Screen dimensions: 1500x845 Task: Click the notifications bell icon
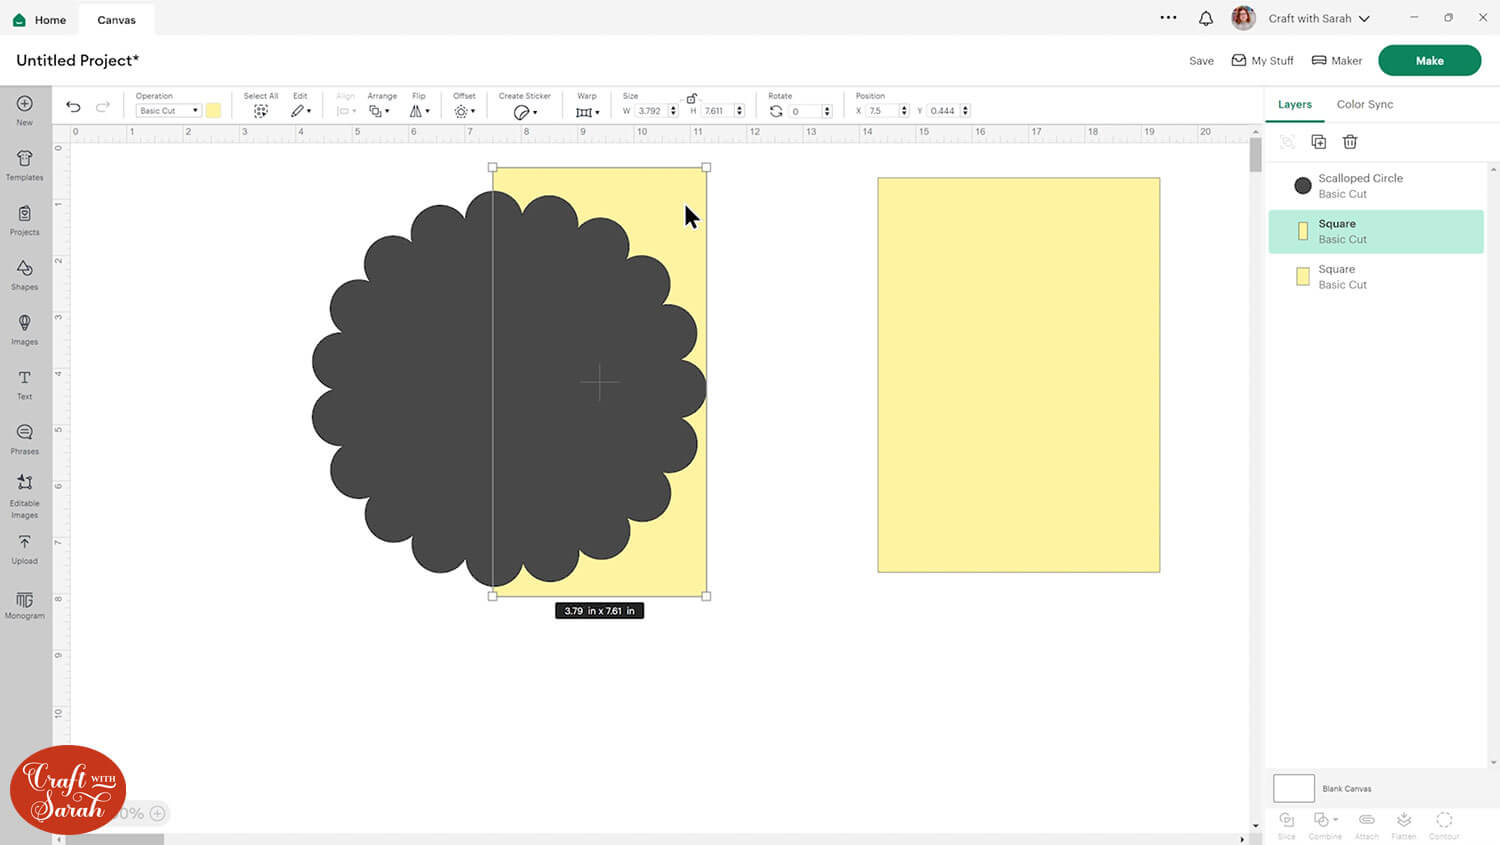[1206, 18]
